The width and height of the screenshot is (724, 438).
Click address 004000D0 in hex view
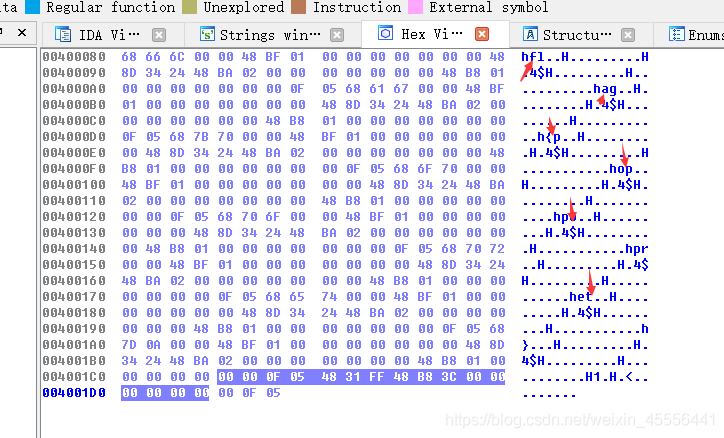coord(74,137)
